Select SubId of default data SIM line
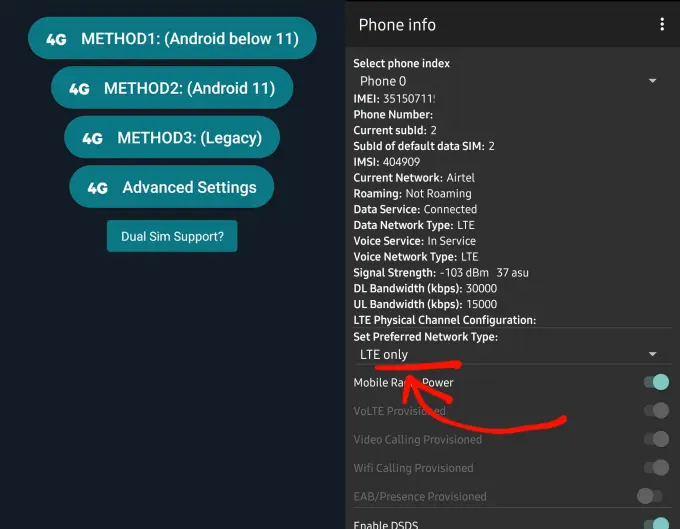This screenshot has height=529, width=680. [x=424, y=146]
